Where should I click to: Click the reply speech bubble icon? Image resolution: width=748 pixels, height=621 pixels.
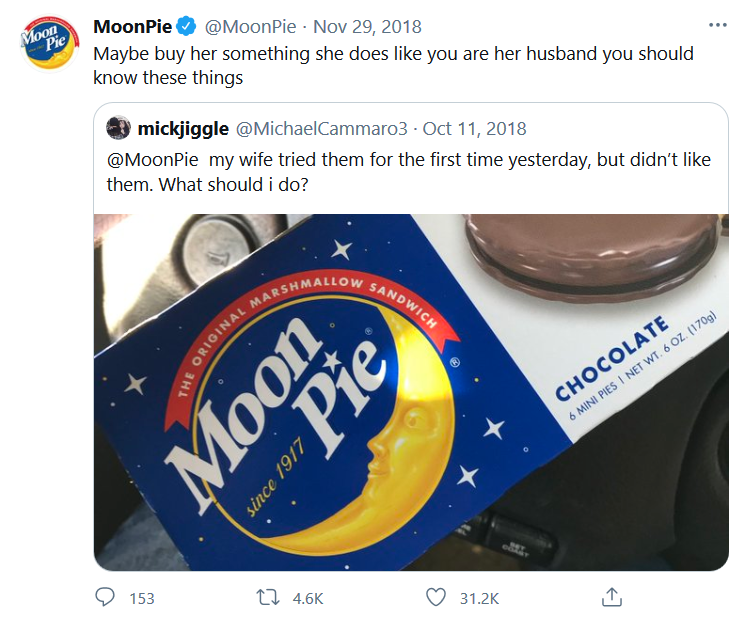point(106,597)
